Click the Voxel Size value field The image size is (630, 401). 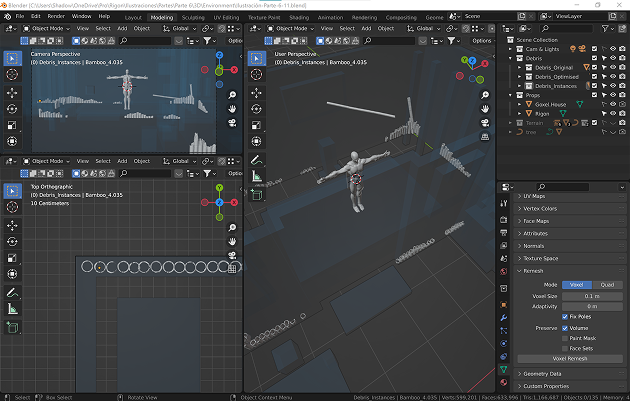[593, 296]
